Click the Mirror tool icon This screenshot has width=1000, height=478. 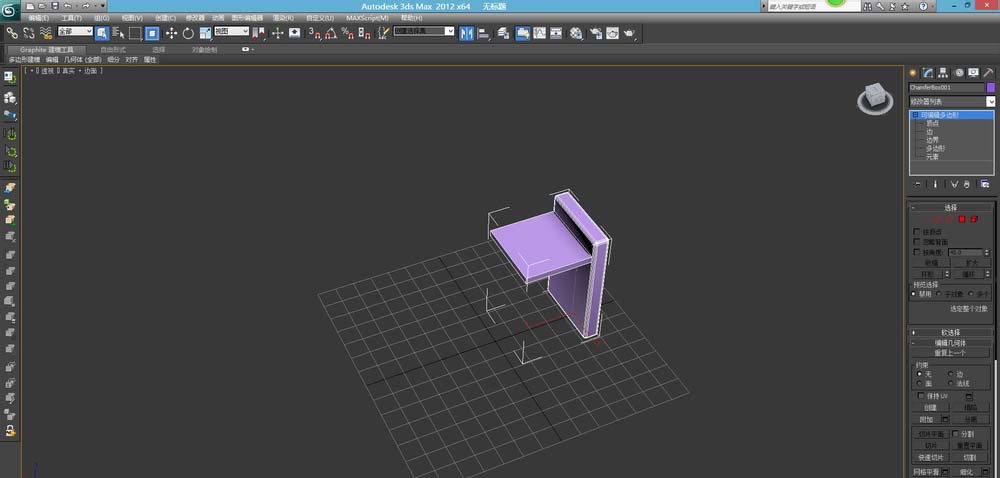pos(467,33)
